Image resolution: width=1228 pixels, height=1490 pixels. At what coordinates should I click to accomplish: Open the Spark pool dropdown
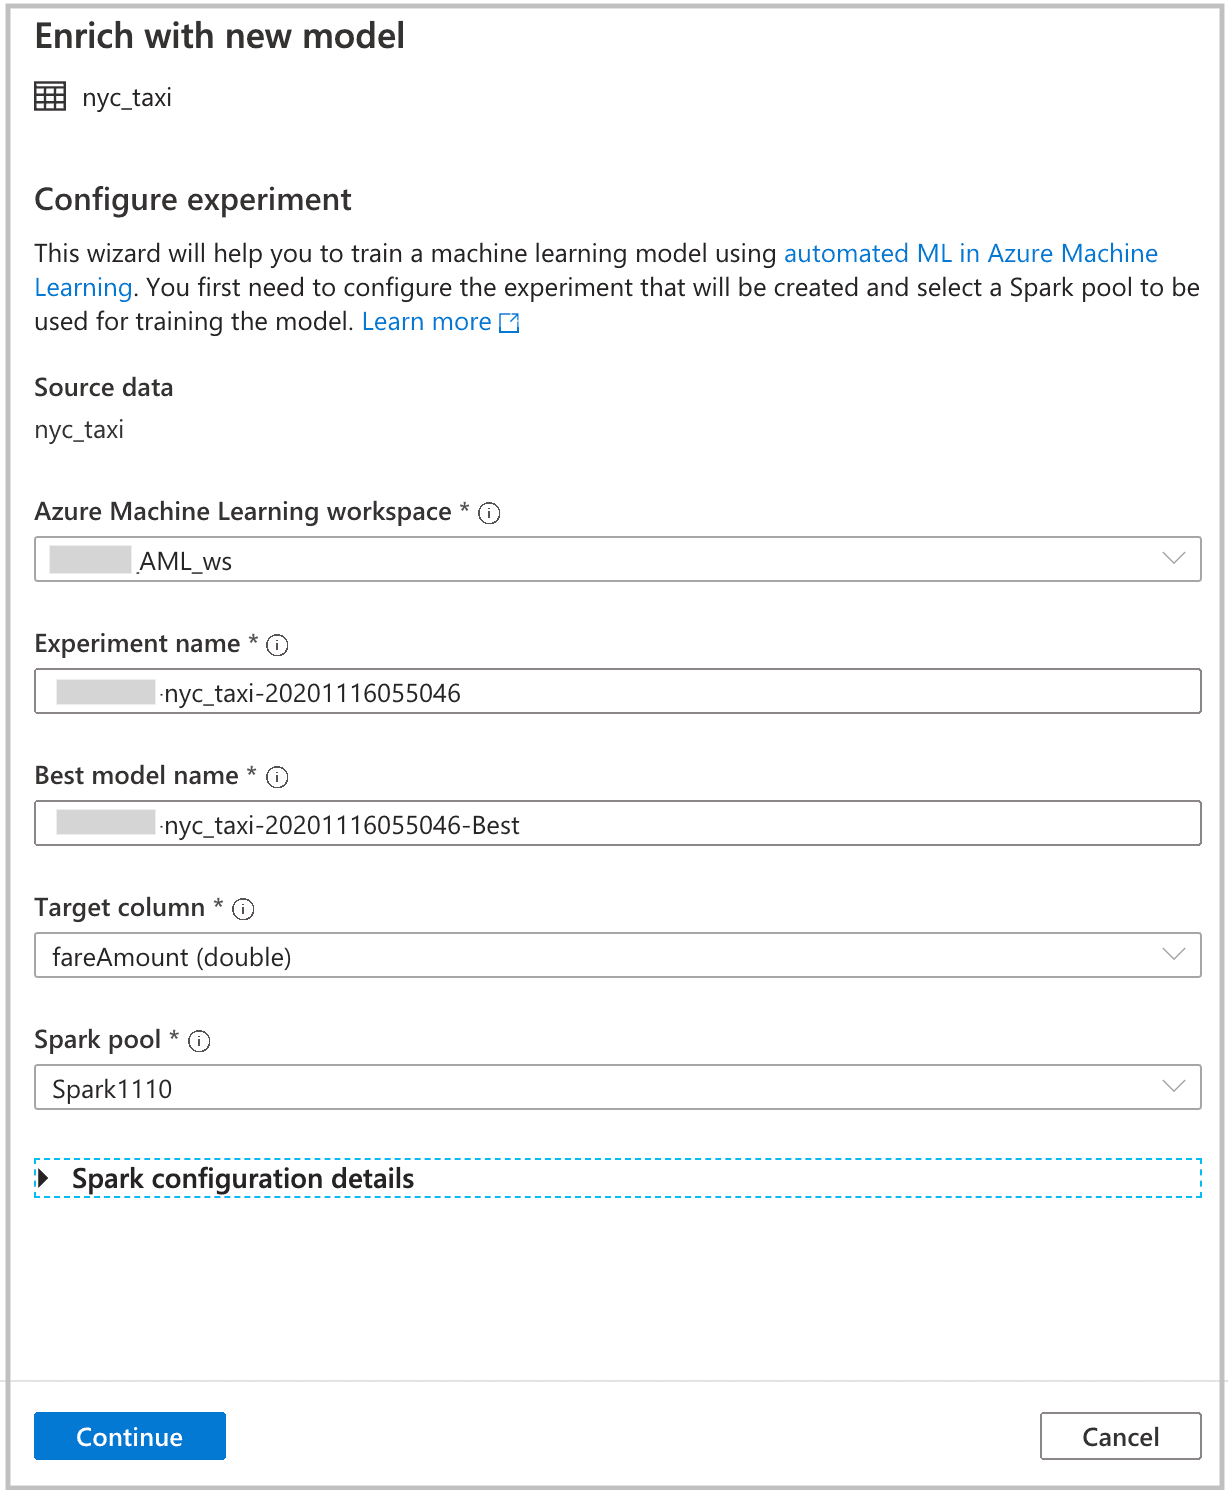pos(1172,1087)
